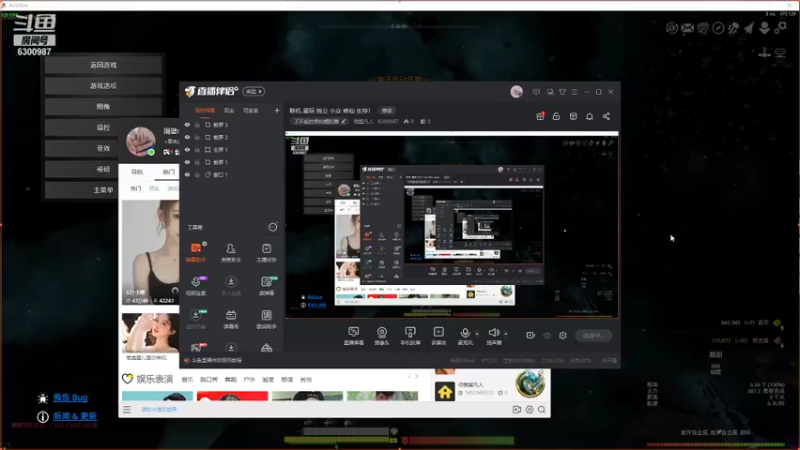Toggle visibility of source 全屏1
Image resolution: width=800 pixels, height=450 pixels.
click(x=187, y=149)
